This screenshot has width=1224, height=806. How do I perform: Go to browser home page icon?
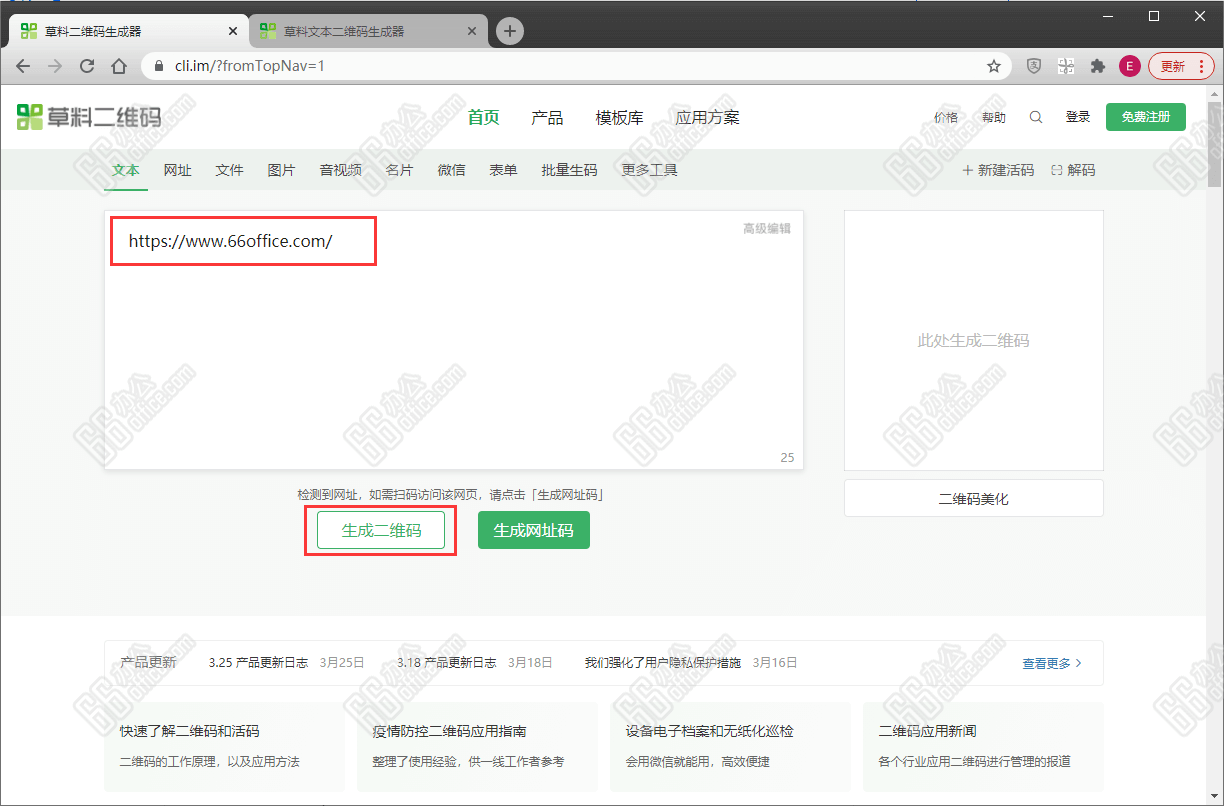(119, 66)
